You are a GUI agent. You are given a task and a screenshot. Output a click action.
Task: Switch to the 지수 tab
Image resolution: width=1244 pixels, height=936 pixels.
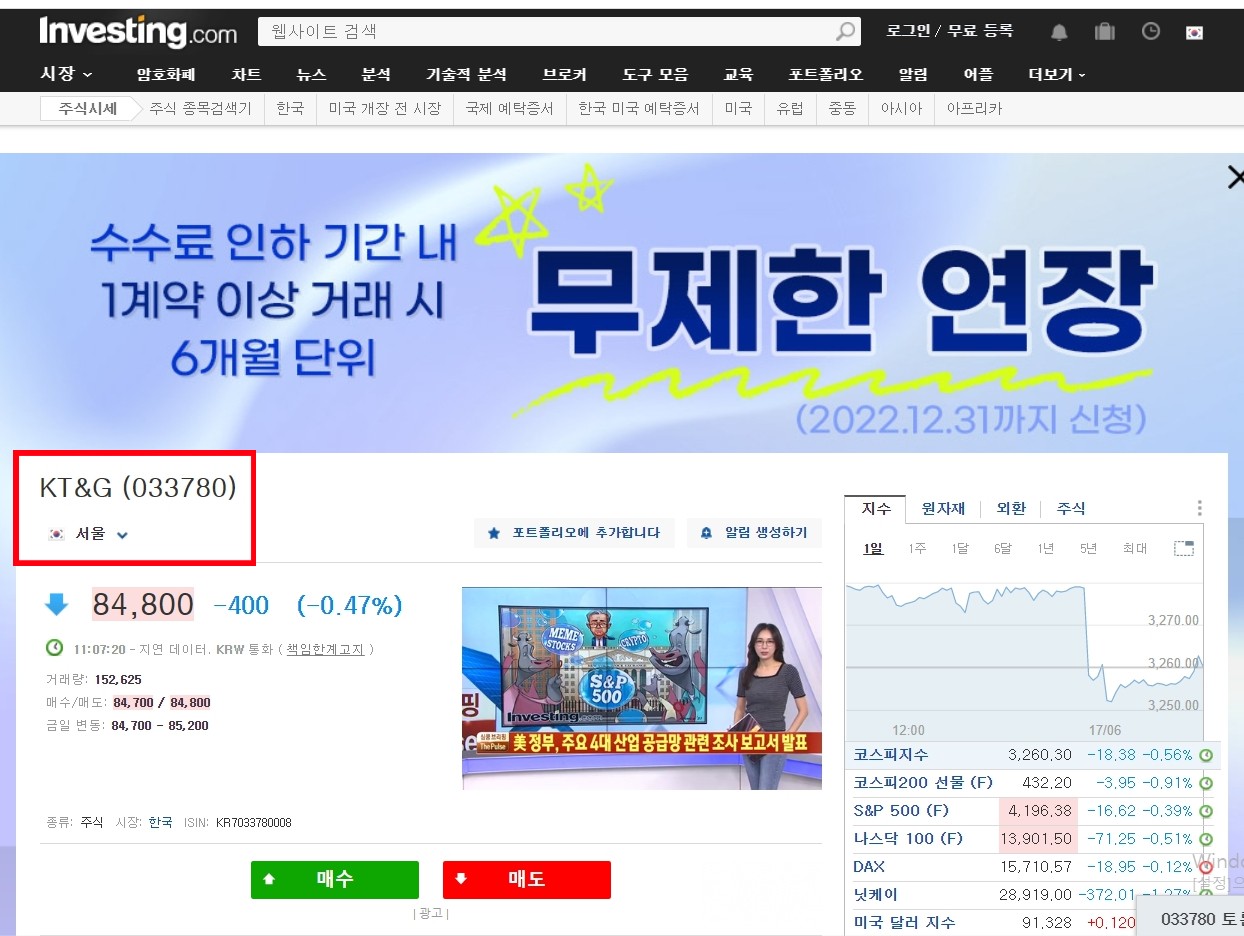(876, 508)
